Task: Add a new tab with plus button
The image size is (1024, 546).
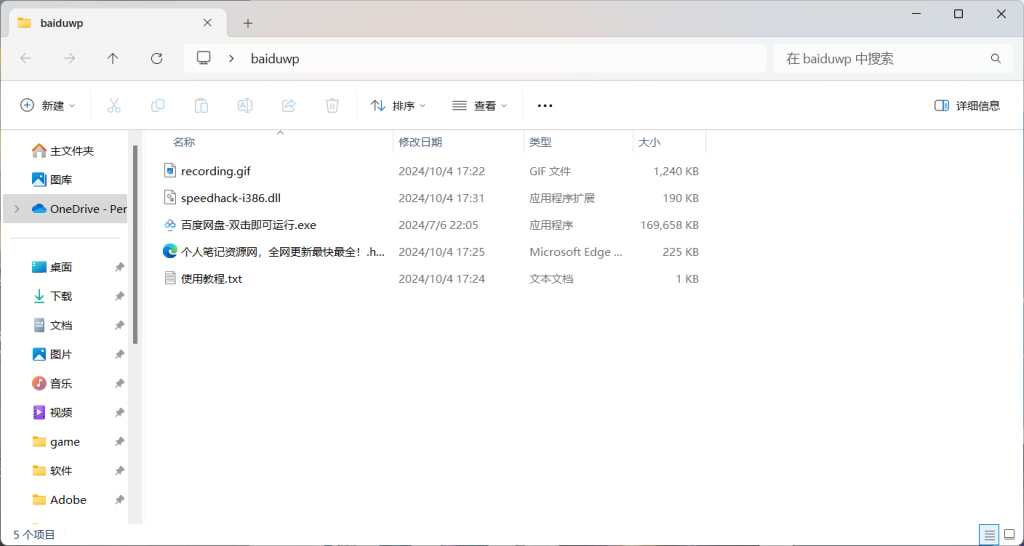Action: 248,24
